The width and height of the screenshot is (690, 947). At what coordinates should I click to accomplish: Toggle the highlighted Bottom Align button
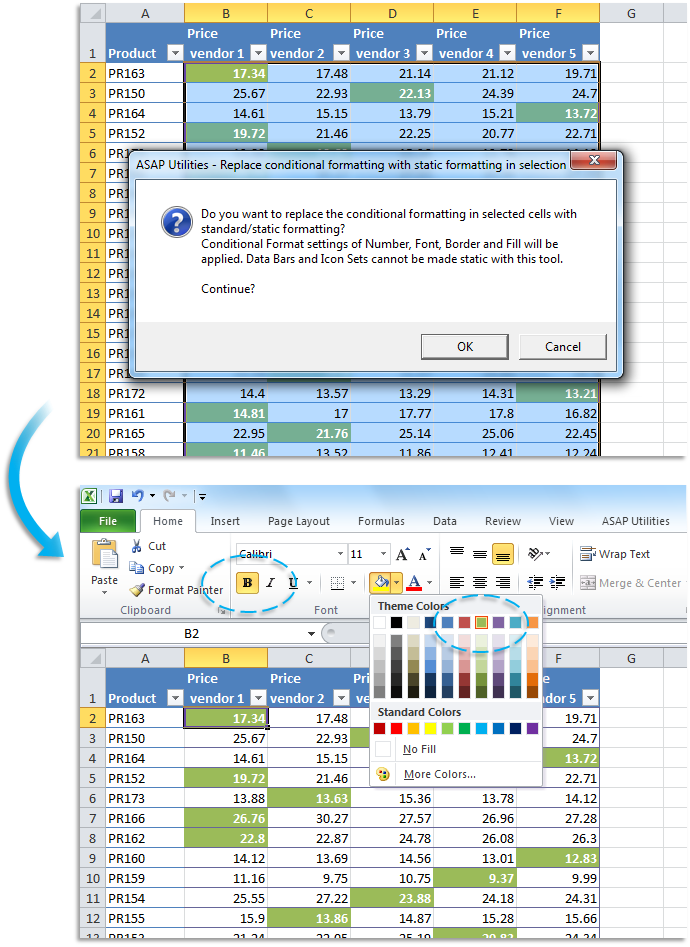[x=503, y=554]
